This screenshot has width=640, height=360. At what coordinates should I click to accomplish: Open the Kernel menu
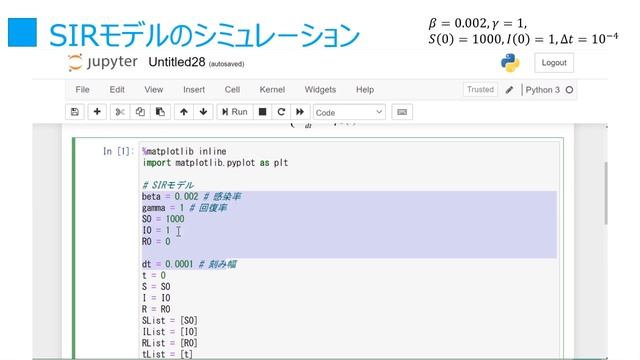tap(272, 90)
